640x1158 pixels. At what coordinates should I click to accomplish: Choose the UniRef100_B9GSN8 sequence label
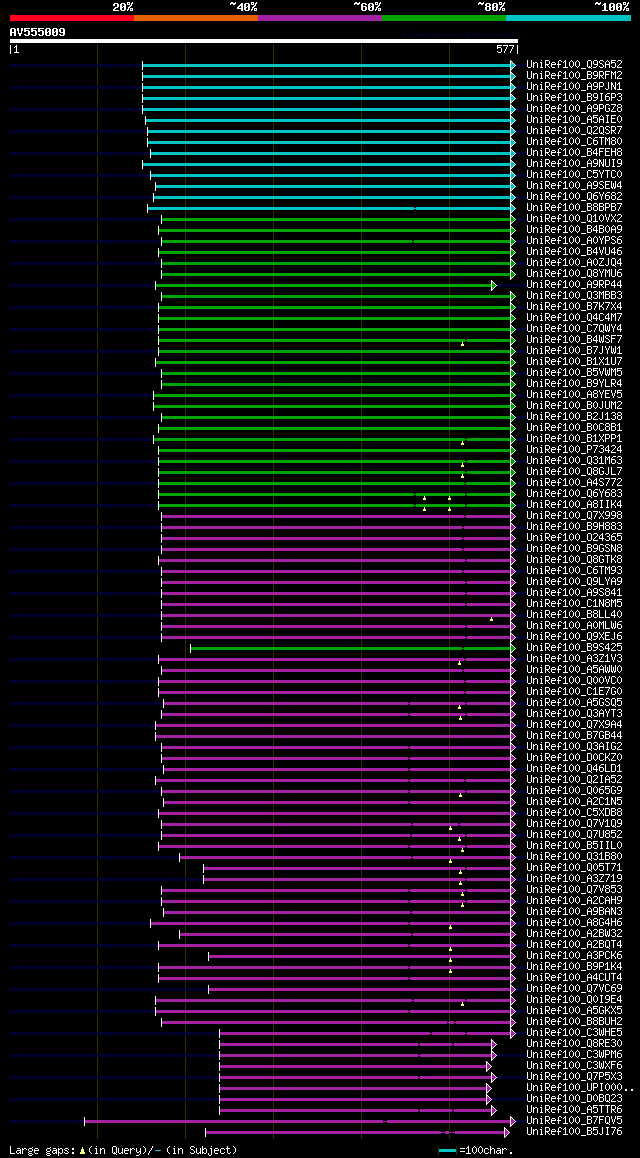click(574, 549)
